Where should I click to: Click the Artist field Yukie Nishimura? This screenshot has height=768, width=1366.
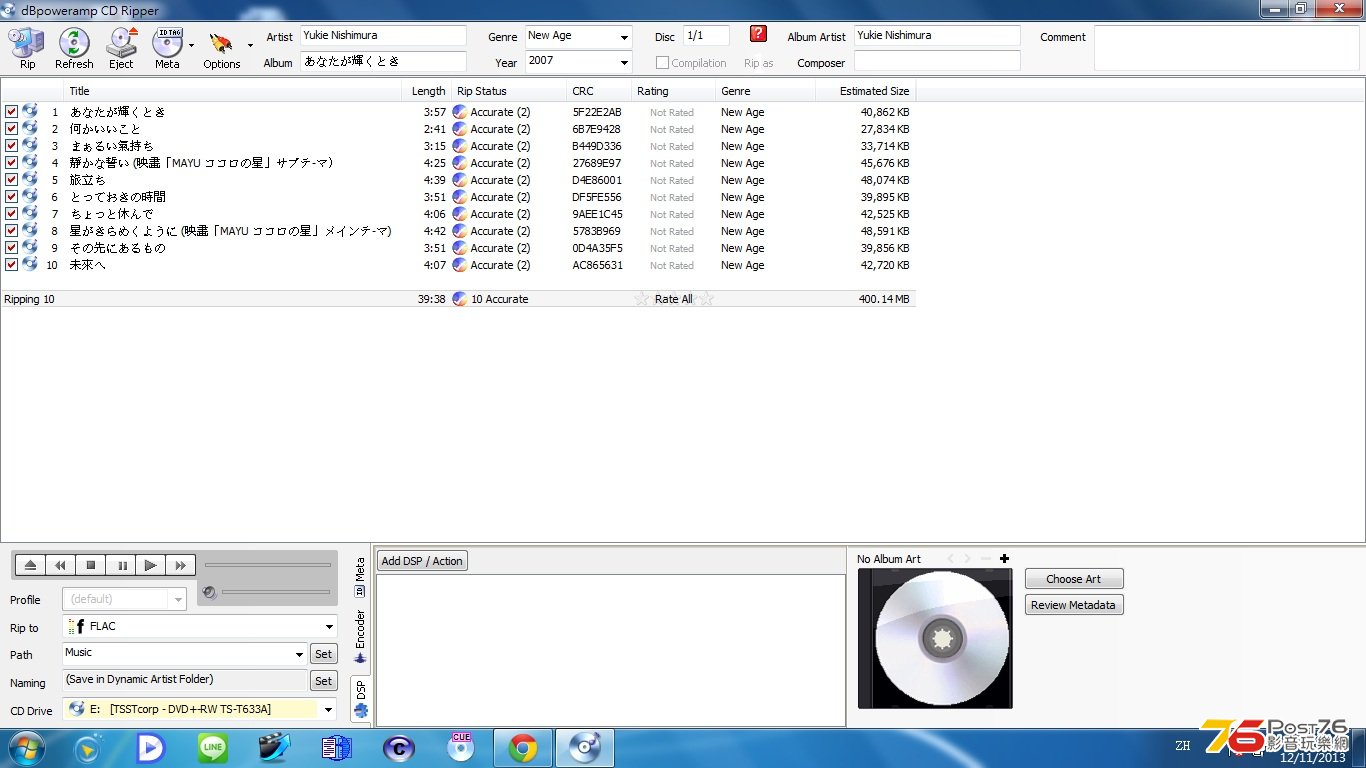click(383, 36)
